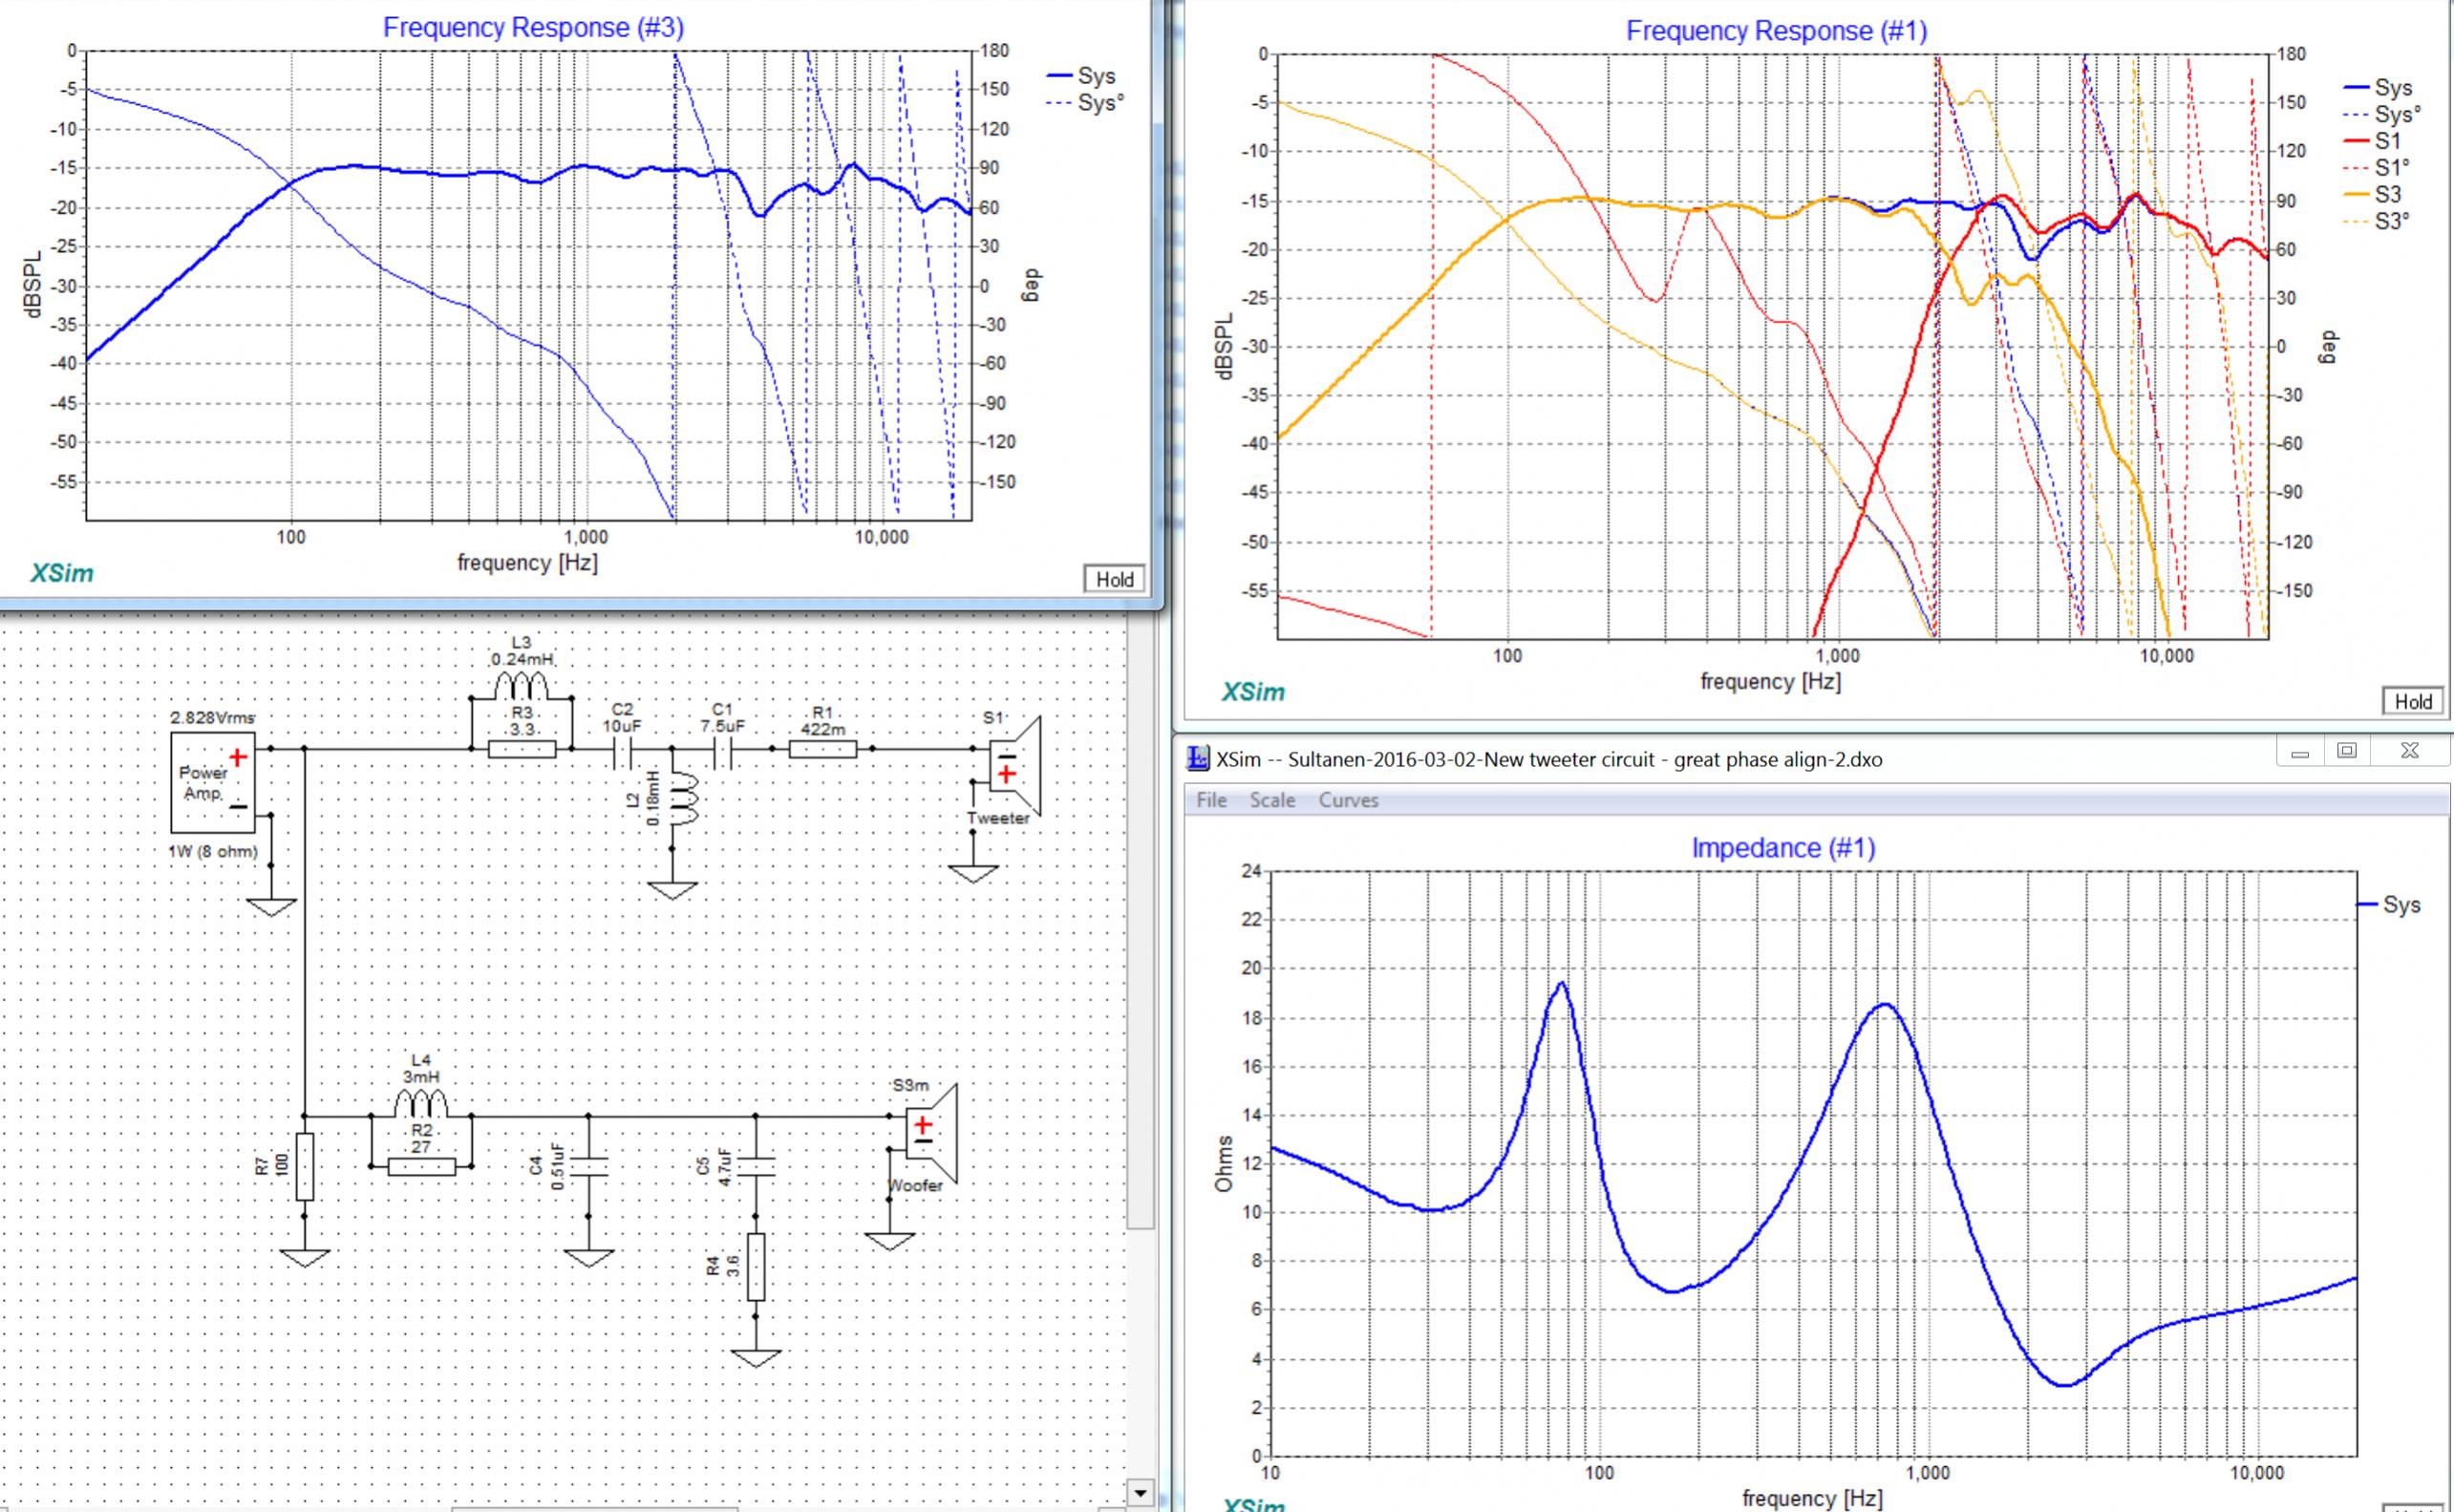Toggle Hold on Frequency Response #1
The image size is (2454, 1512).
[x=2412, y=701]
